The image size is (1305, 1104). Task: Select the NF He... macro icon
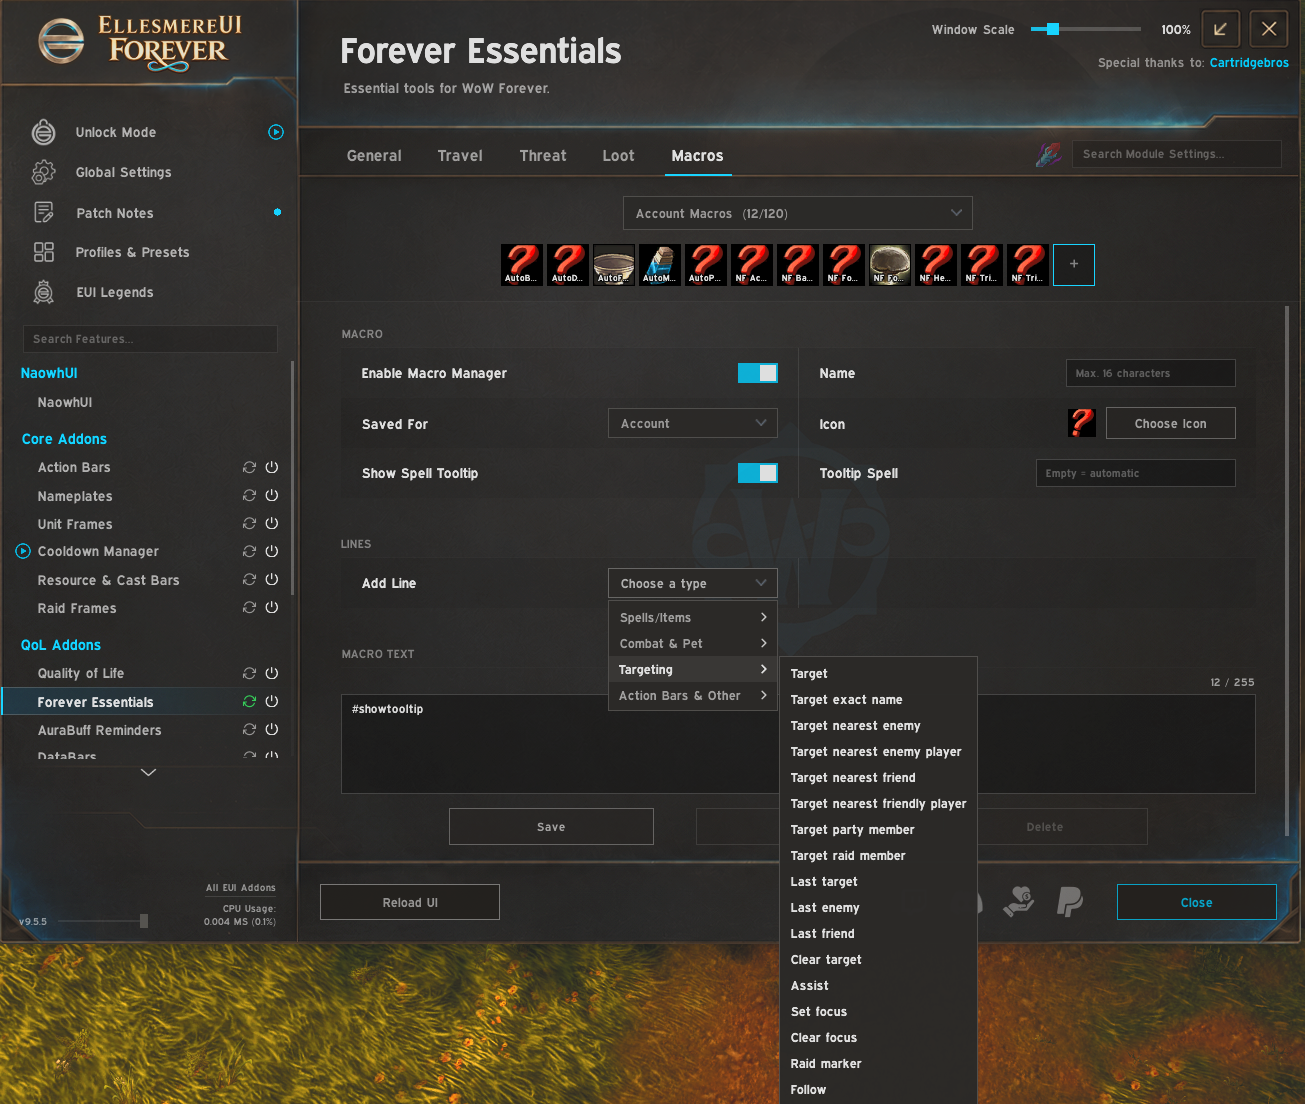(x=935, y=265)
